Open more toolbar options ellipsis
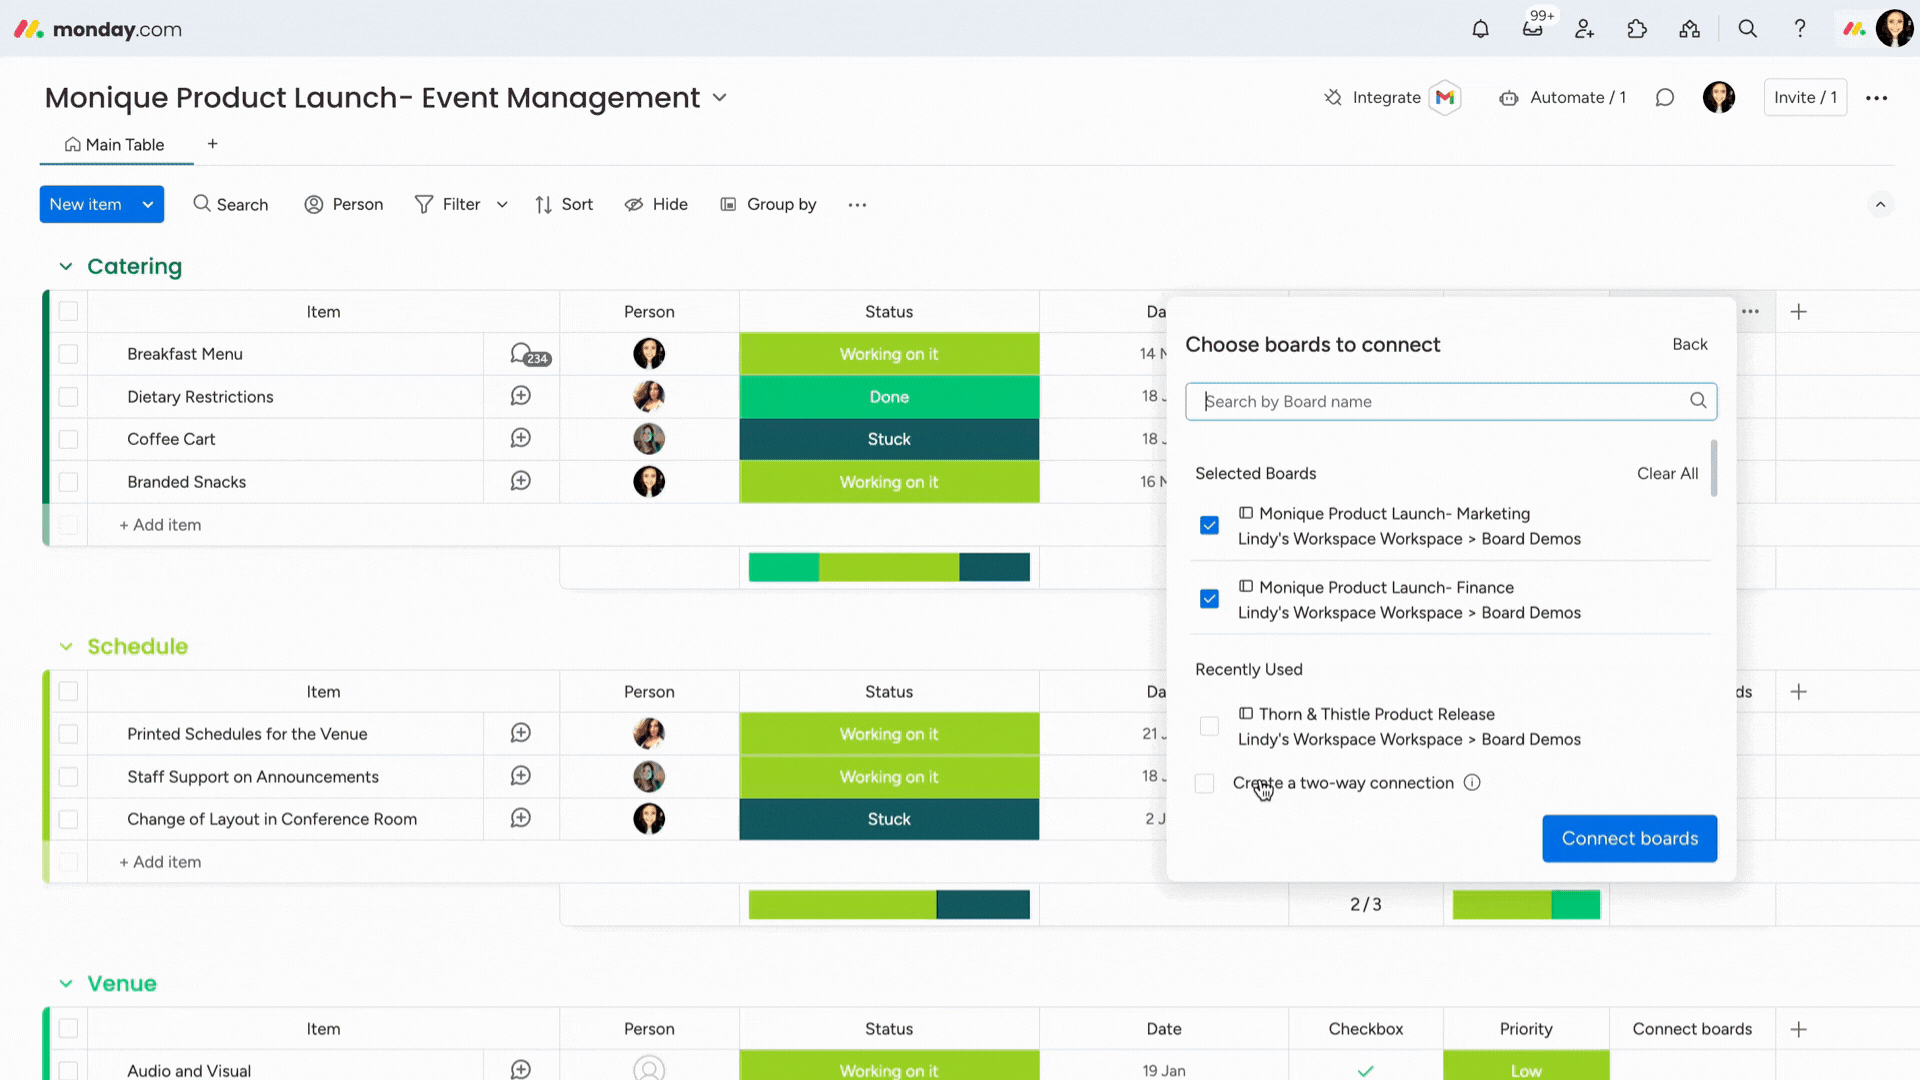The image size is (1920, 1080). pos(857,205)
